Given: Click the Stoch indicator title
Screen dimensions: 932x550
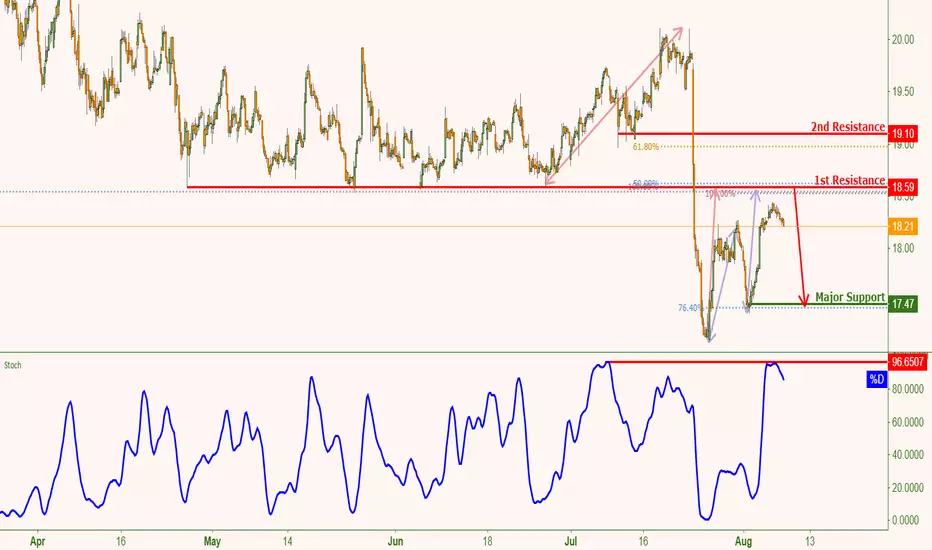Looking at the screenshot, I should (12, 365).
